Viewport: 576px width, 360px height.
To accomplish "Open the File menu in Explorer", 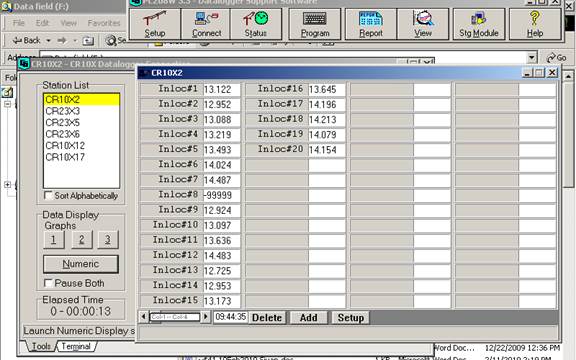I will tap(19, 23).
